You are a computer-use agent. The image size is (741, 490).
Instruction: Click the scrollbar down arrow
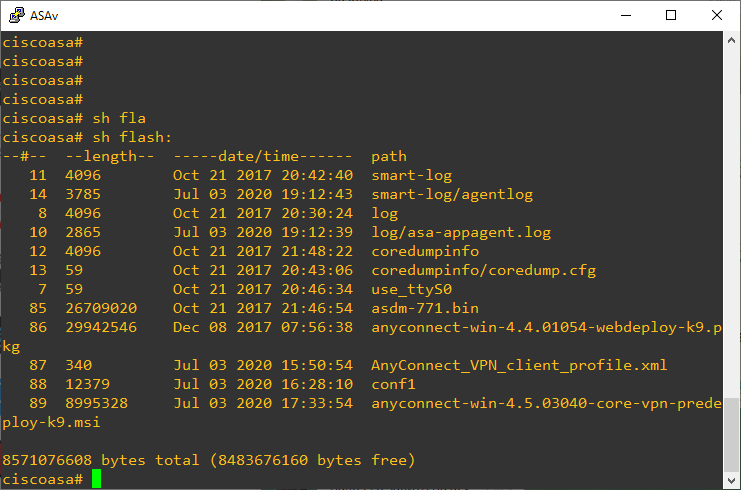coord(732,481)
